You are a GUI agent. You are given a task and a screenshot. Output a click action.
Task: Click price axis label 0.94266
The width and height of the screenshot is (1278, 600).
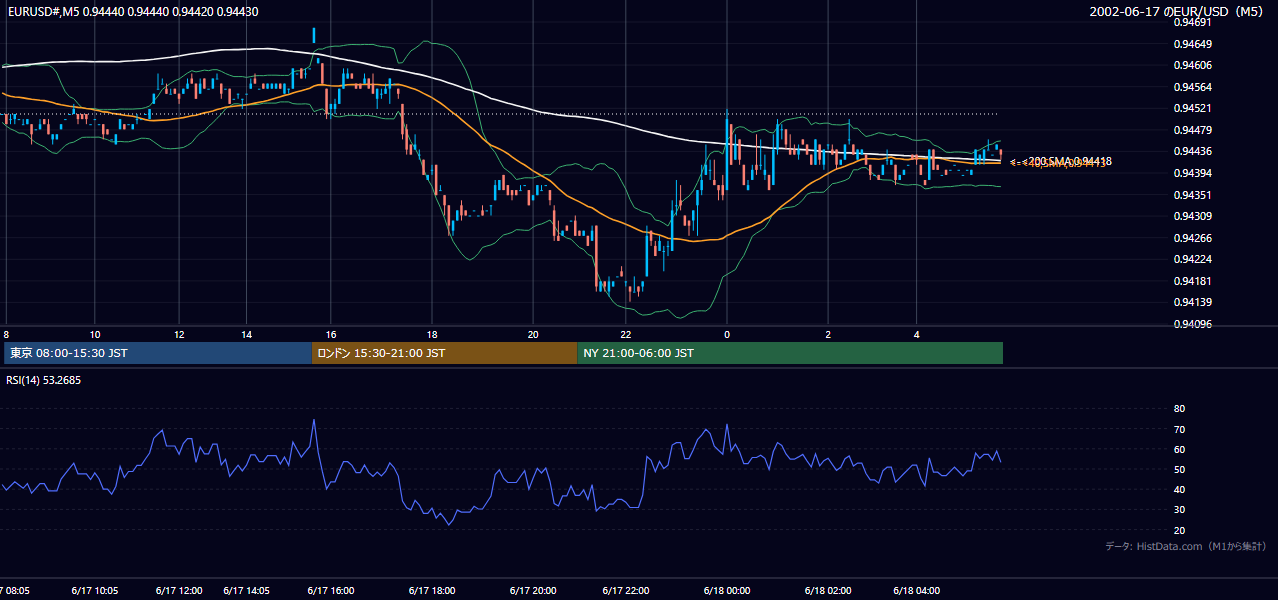pos(1193,238)
